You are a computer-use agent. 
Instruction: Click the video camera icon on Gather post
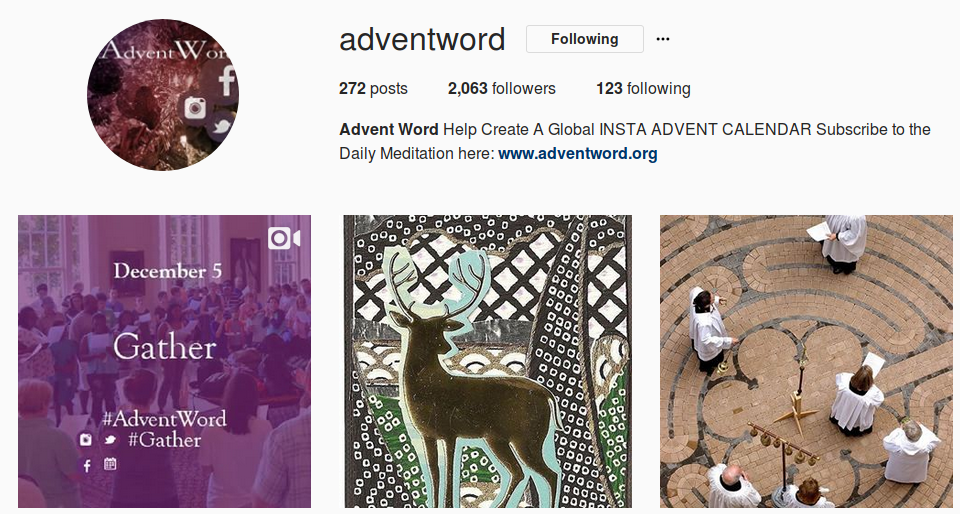point(284,239)
